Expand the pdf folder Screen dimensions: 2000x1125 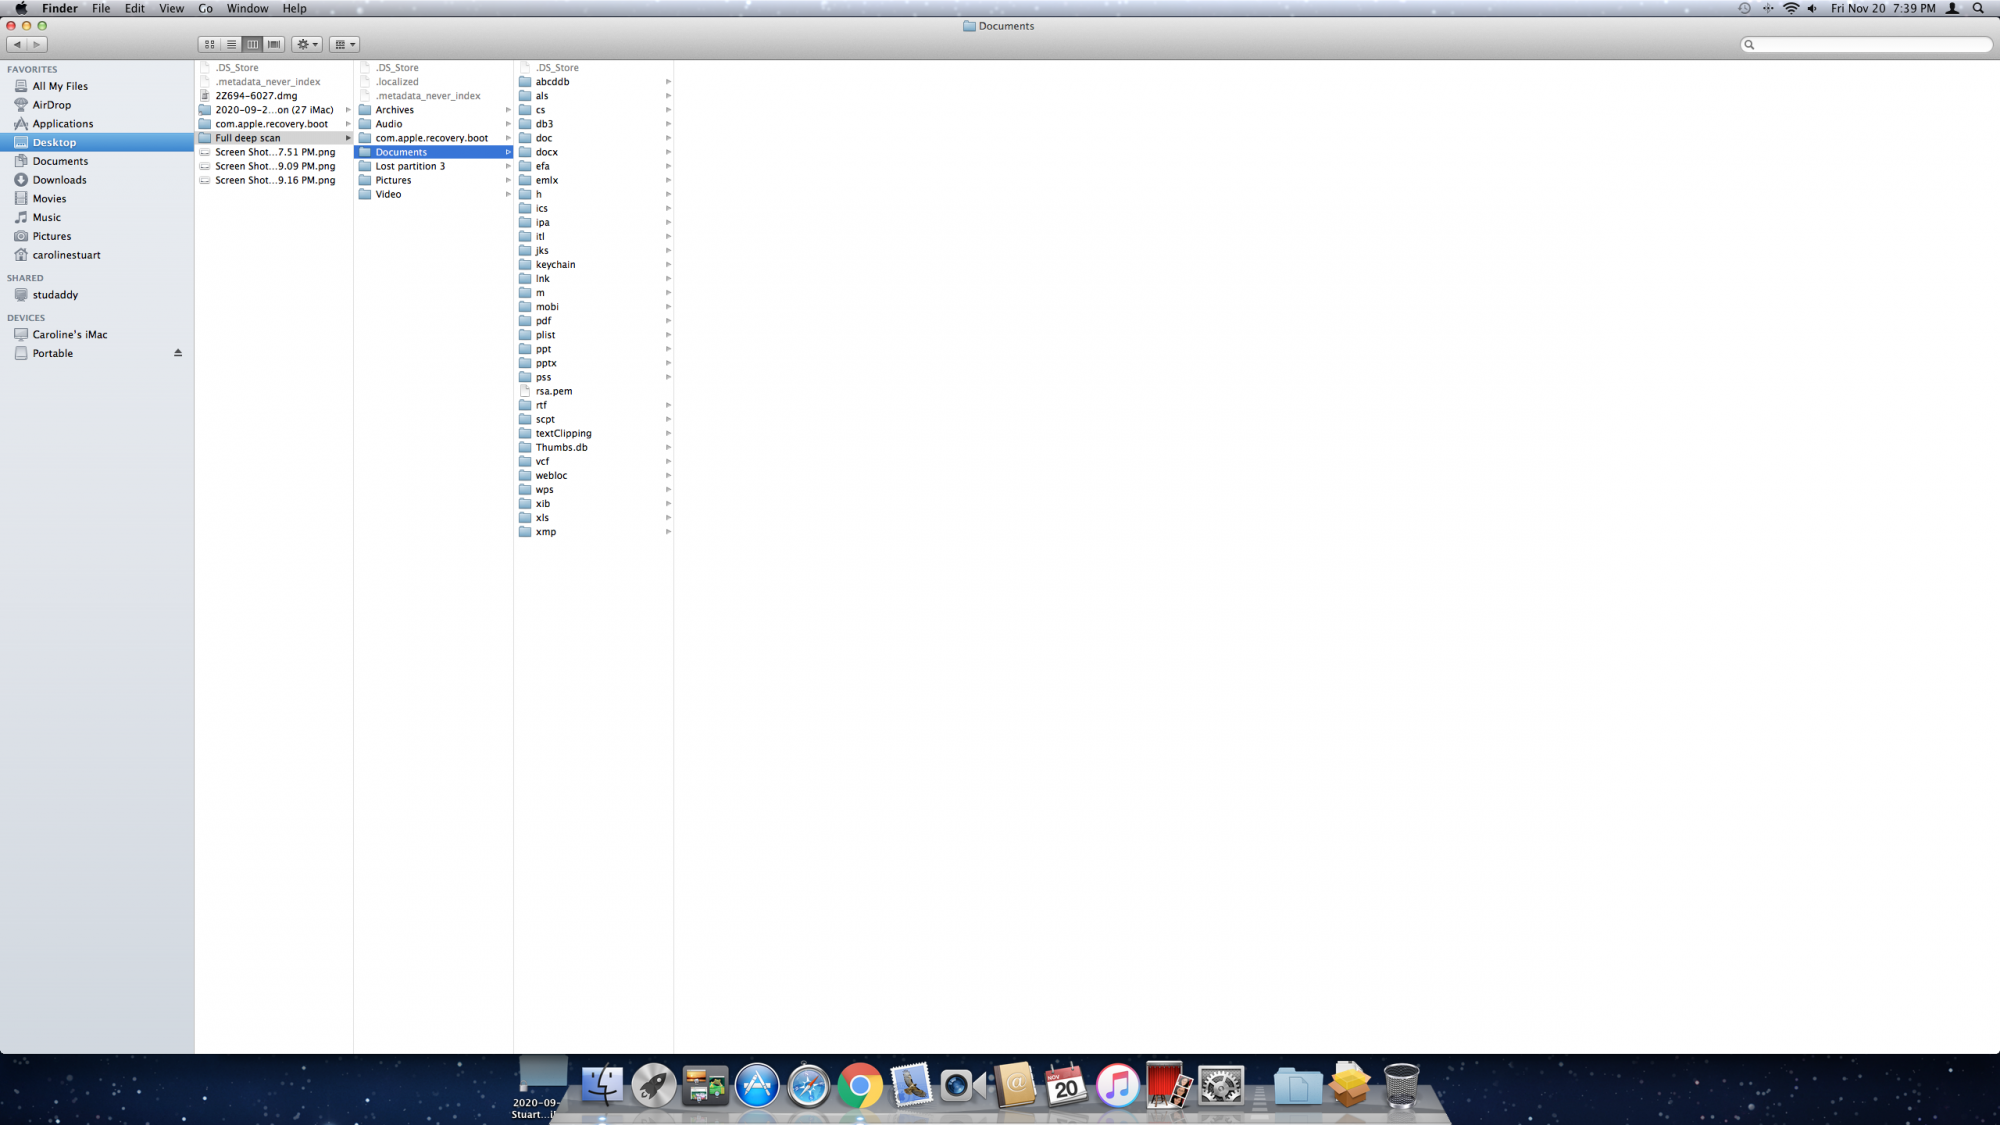click(543, 321)
